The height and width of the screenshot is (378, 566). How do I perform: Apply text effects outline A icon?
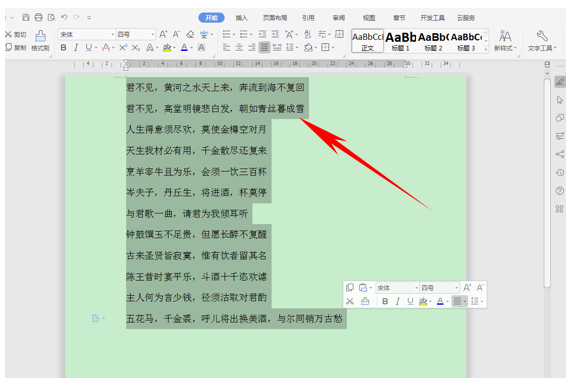point(149,47)
